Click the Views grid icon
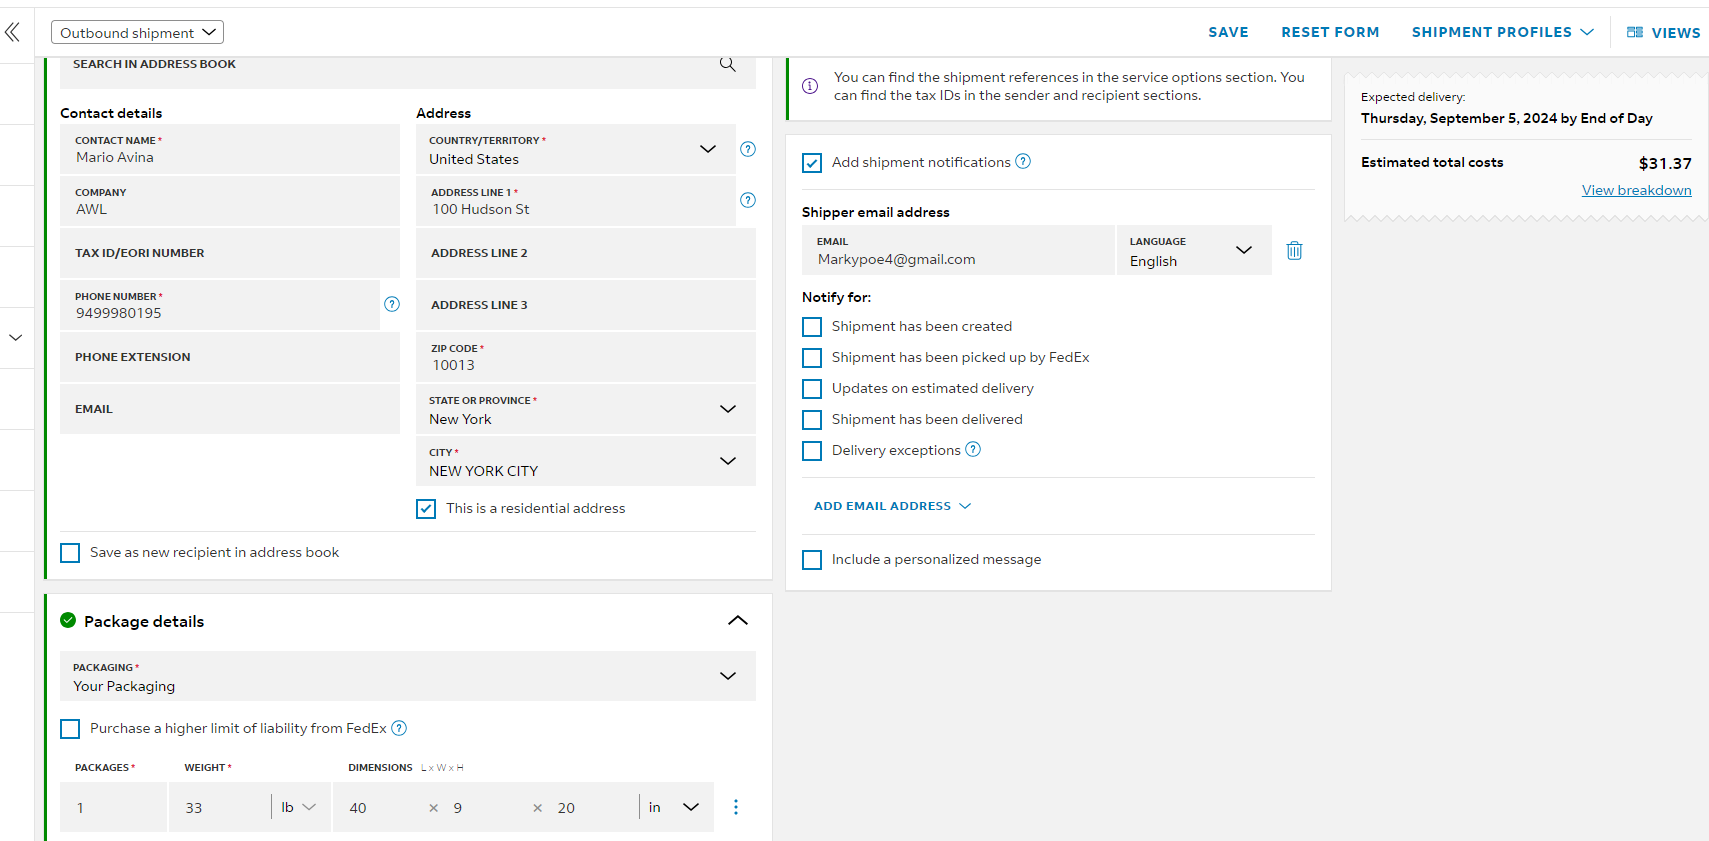 pyautogui.click(x=1635, y=32)
